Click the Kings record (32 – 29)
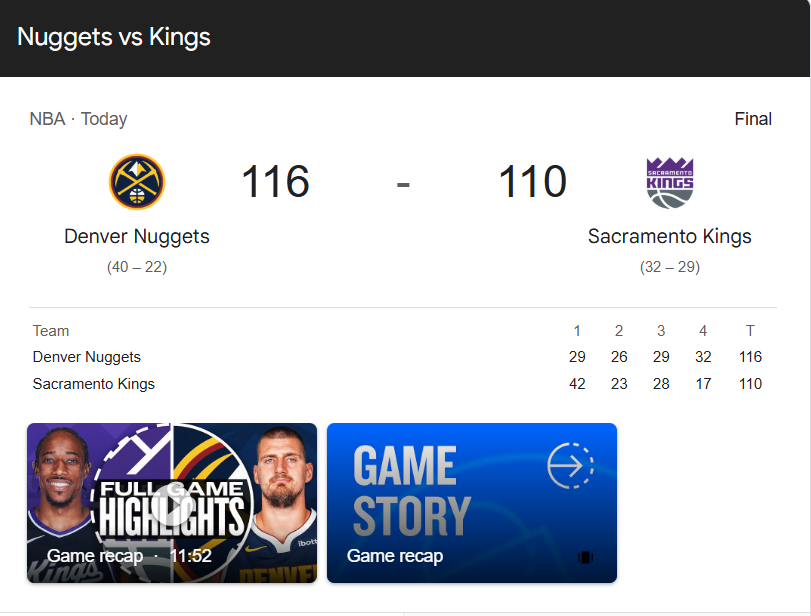This screenshot has height=616, width=811. [x=669, y=267]
